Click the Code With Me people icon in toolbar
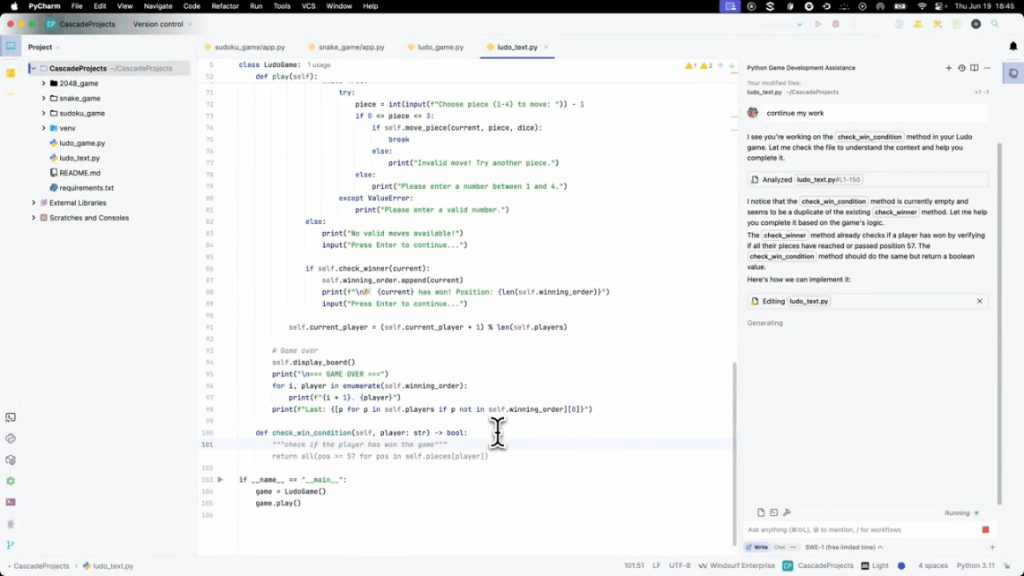This screenshot has height=576, width=1024. click(x=918, y=24)
